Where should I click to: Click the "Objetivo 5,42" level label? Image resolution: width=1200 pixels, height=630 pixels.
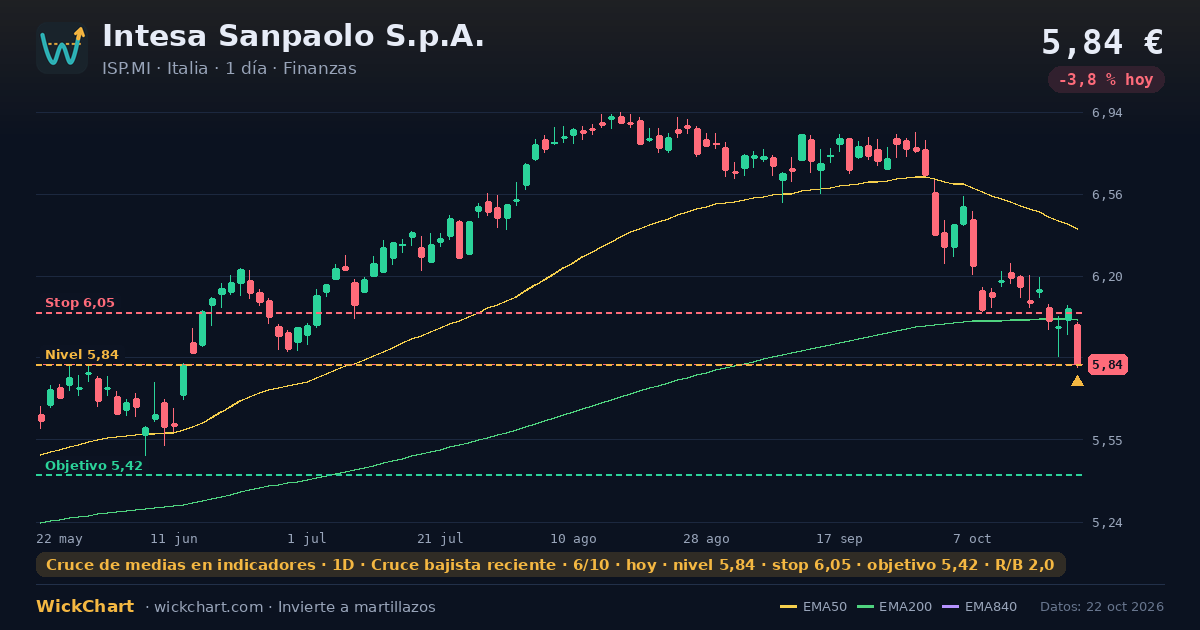coord(93,465)
